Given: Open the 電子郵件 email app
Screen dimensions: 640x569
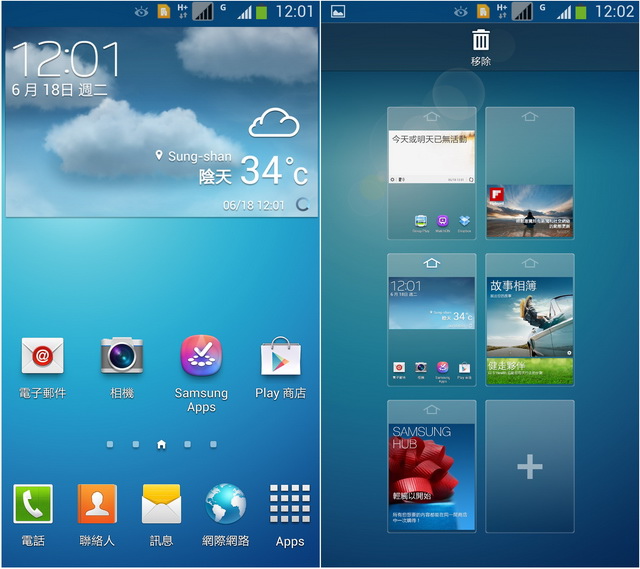Looking at the screenshot, I should tap(42, 356).
